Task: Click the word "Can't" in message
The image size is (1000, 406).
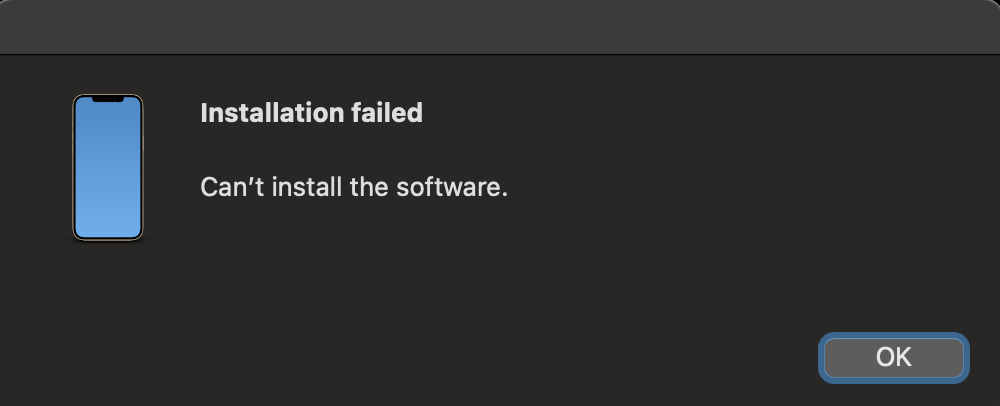Action: [228, 187]
